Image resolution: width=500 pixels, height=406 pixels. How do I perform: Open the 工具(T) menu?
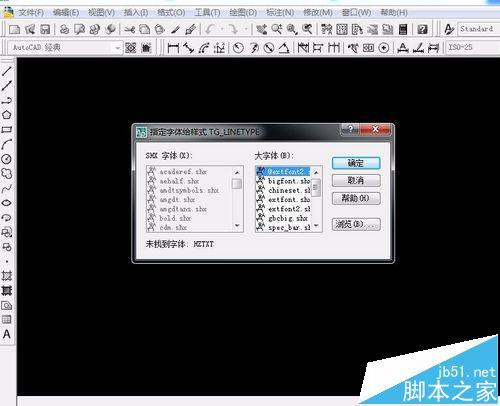[207, 13]
